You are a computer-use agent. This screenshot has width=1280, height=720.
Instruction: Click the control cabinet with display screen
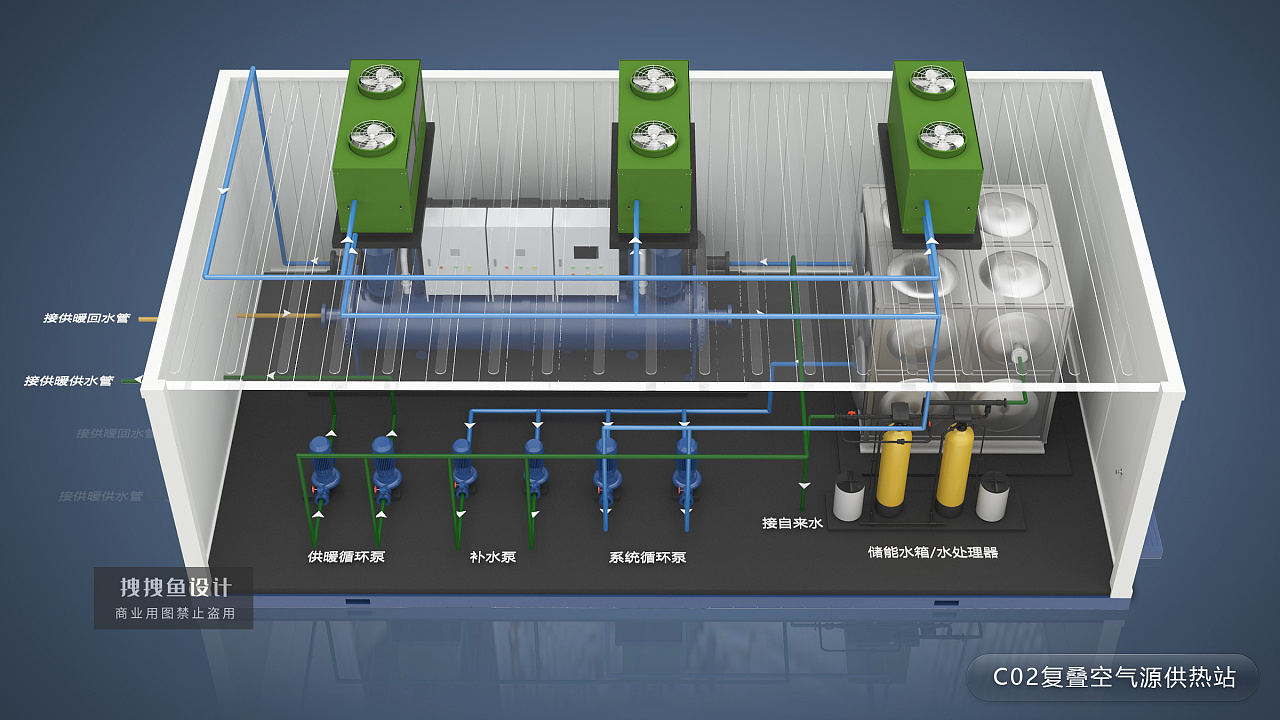(x=584, y=252)
